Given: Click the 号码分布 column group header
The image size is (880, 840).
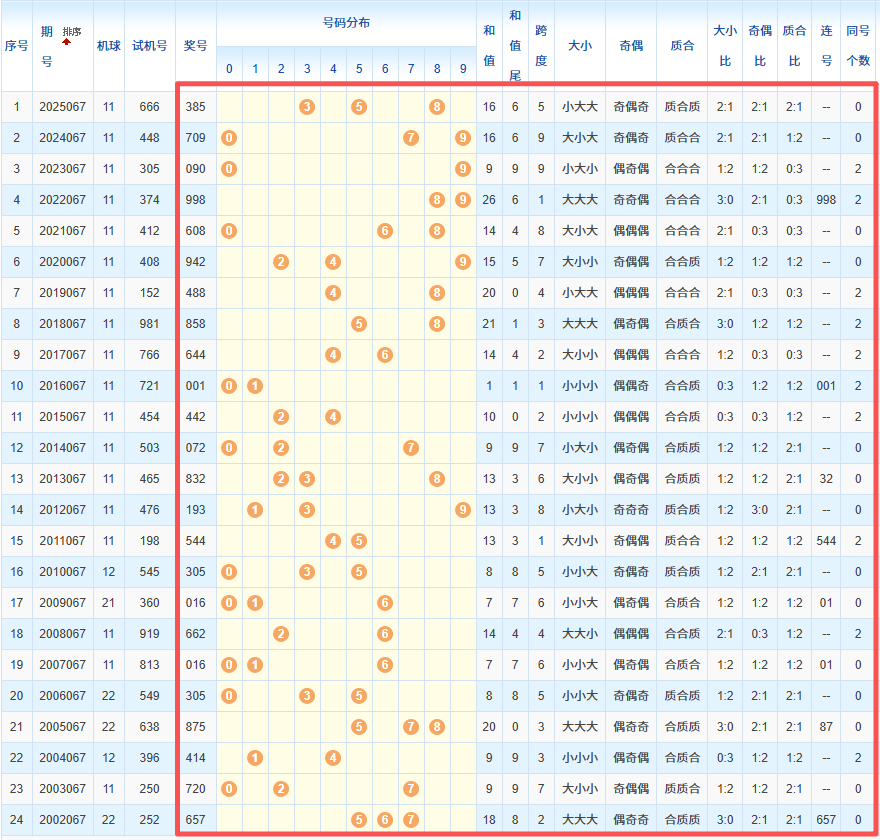Looking at the screenshot, I should tap(346, 22).
